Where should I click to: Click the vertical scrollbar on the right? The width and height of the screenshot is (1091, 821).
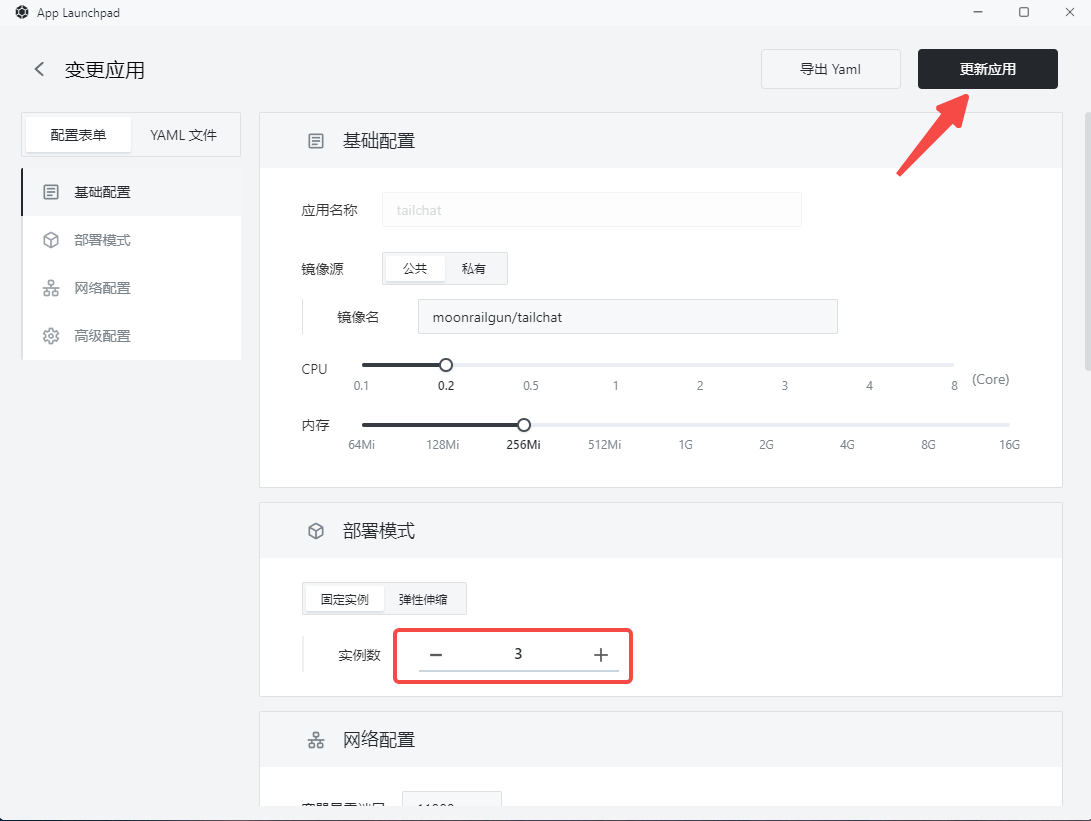(1088, 241)
